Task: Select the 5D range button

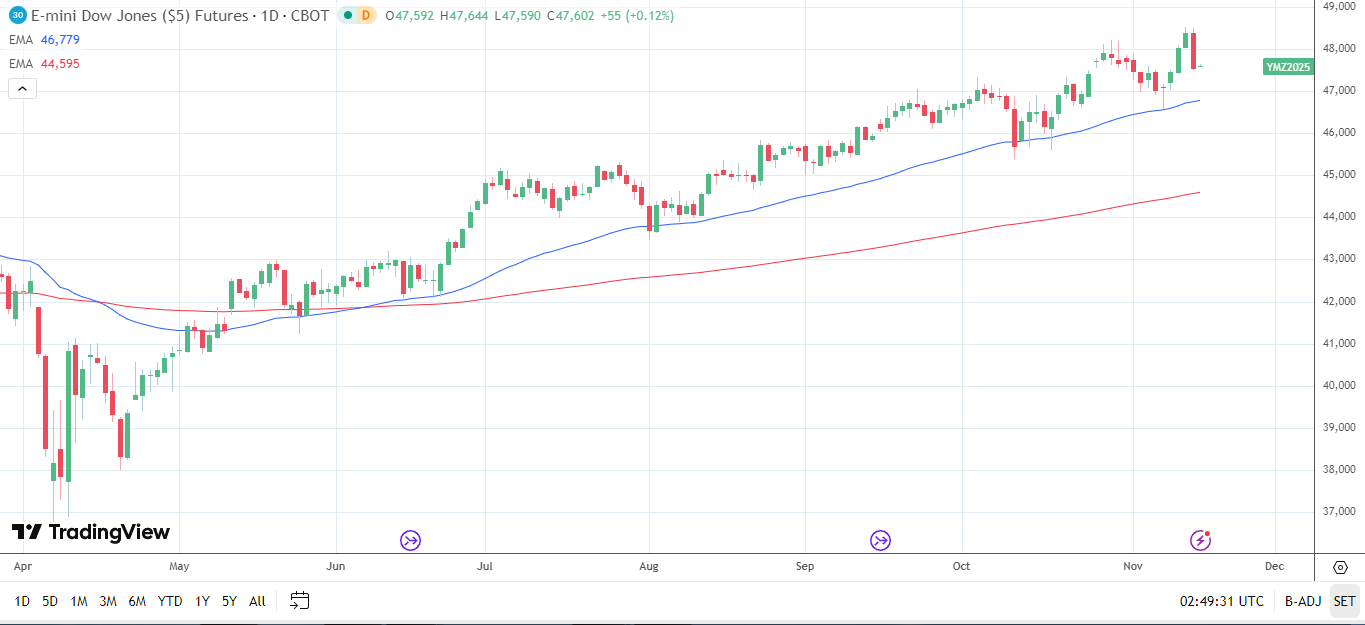Action: tap(49, 601)
